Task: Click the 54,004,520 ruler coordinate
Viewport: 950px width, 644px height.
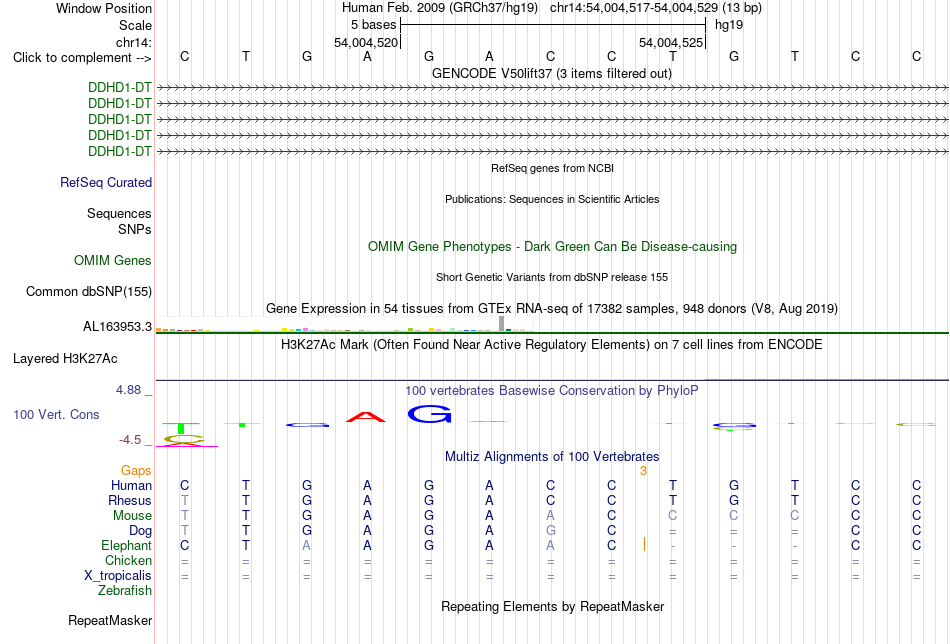Action: pyautogui.click(x=366, y=42)
